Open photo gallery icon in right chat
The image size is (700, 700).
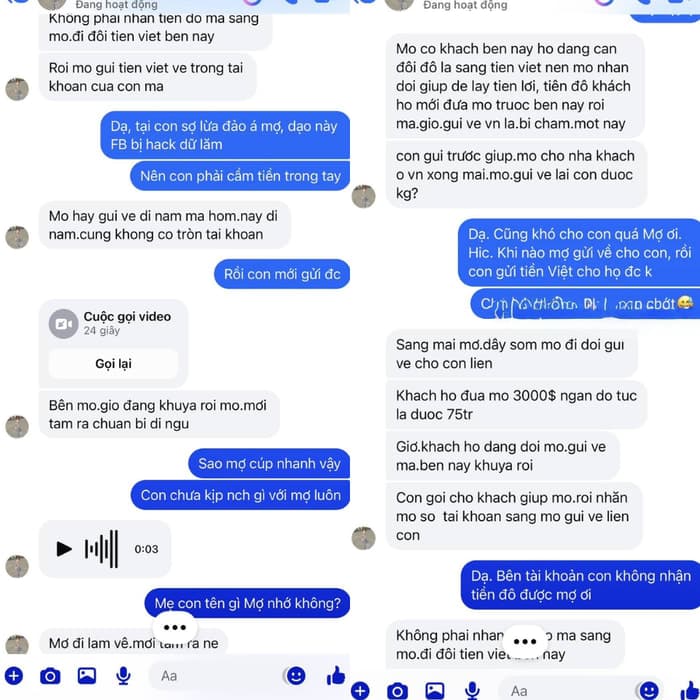click(434, 691)
